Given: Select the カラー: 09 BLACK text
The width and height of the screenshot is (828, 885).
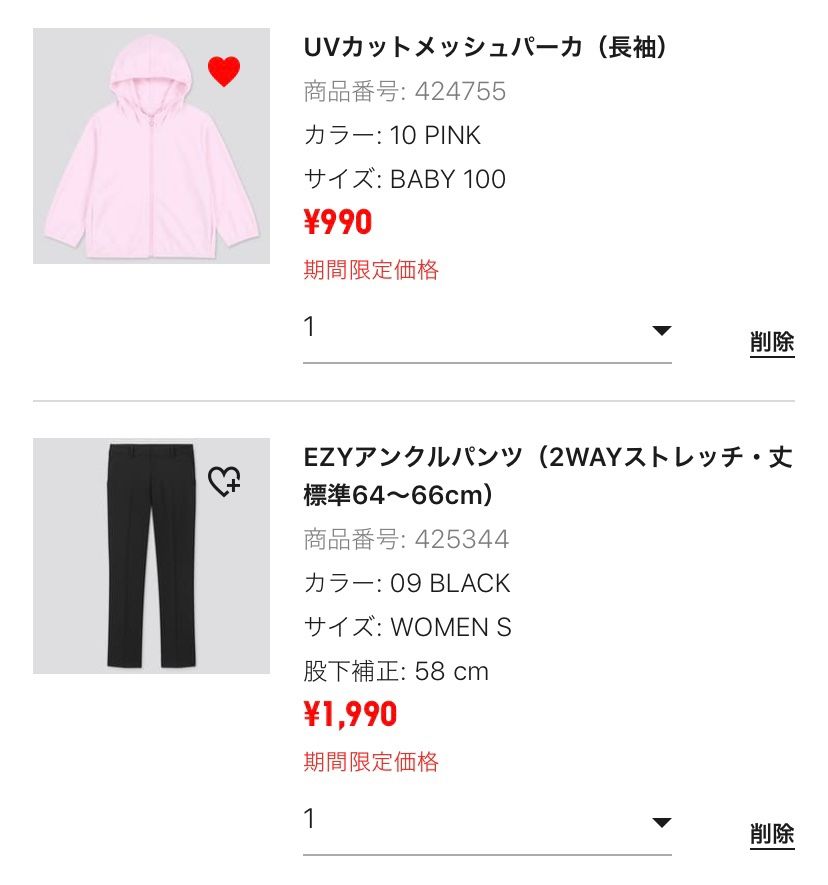Looking at the screenshot, I should [x=407, y=583].
